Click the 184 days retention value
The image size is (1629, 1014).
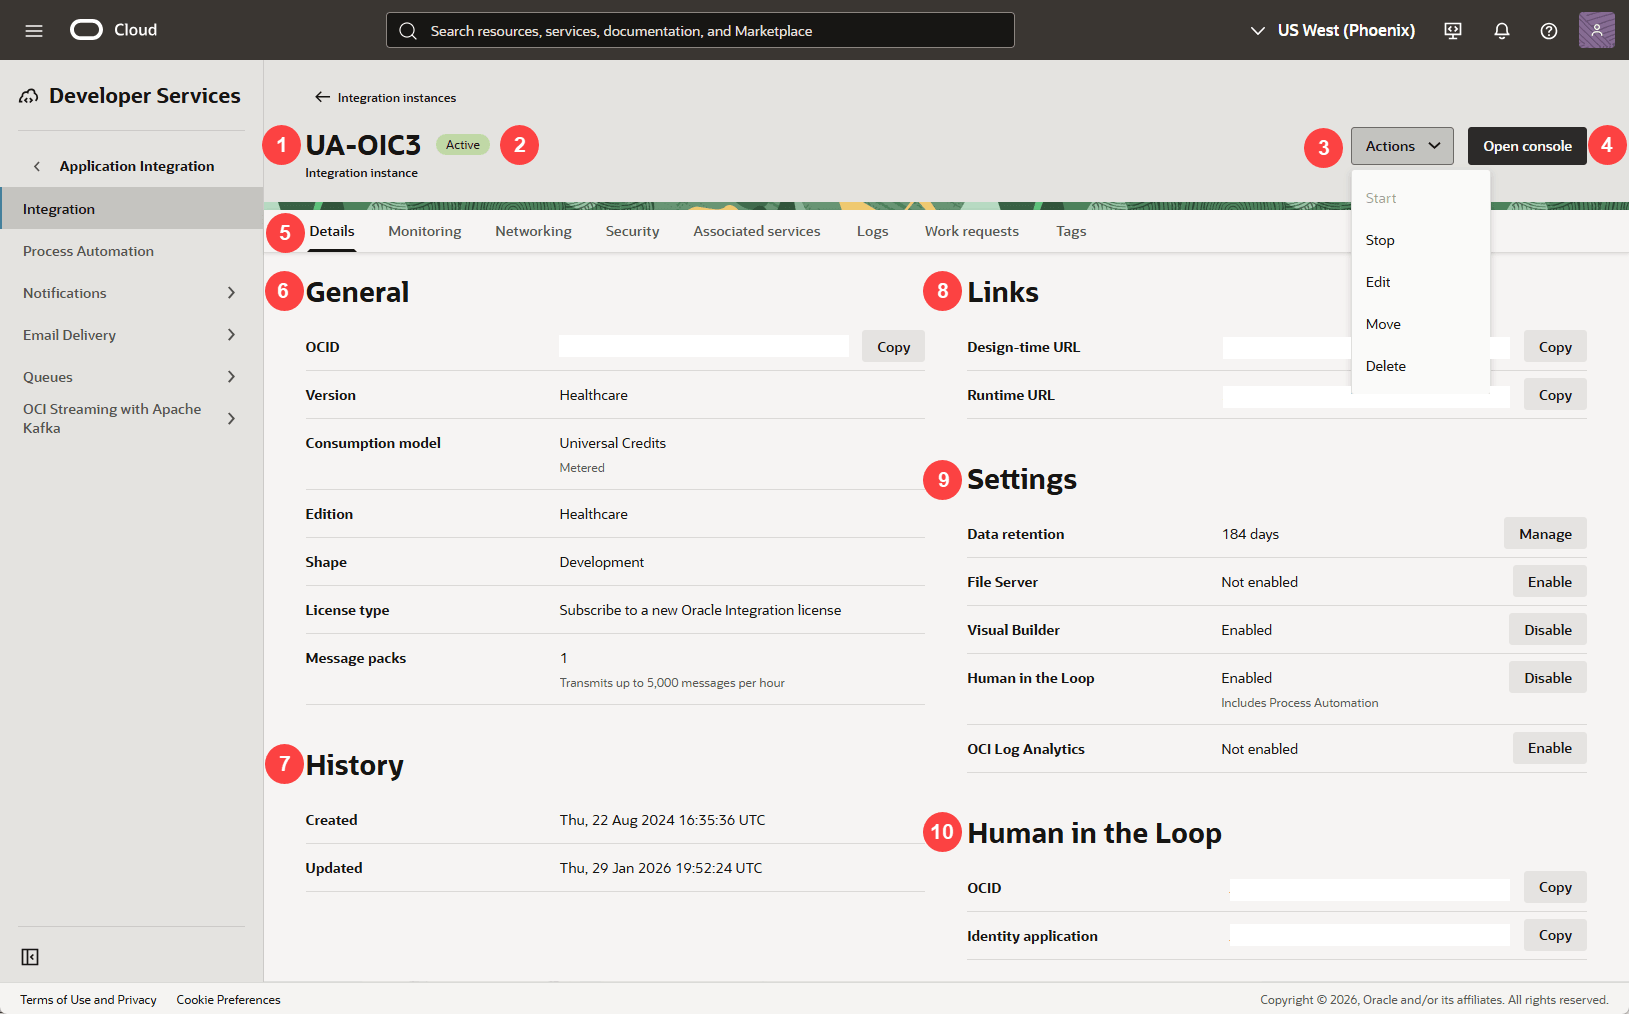point(1250,534)
